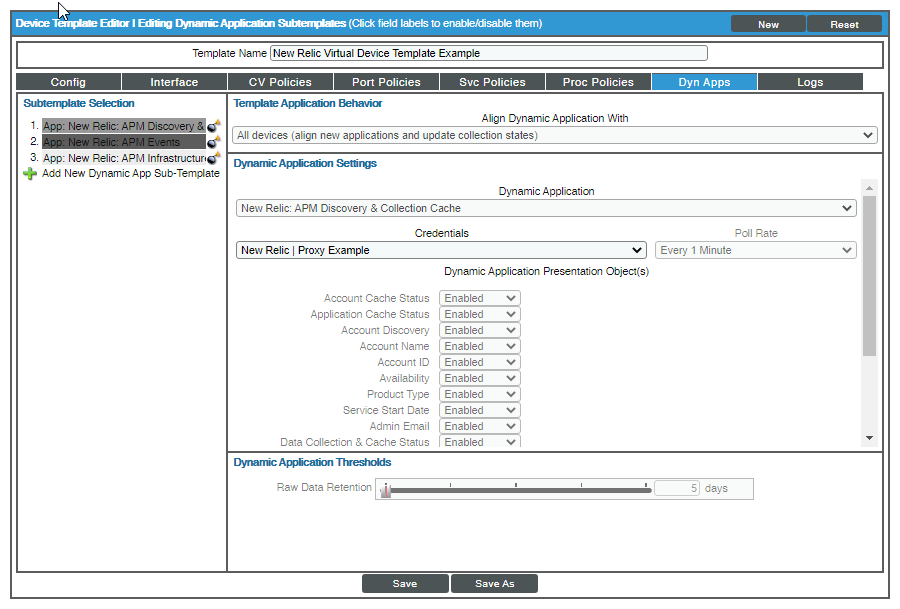Open the Dynamic Application dropdown
Viewport: 900px width, 609px height.
[546, 208]
